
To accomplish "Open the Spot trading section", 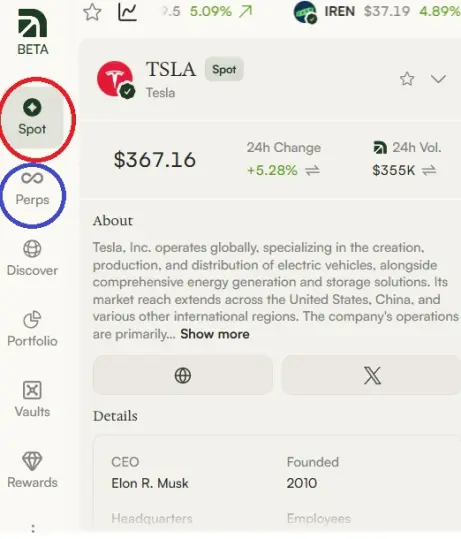I will click(32, 118).
